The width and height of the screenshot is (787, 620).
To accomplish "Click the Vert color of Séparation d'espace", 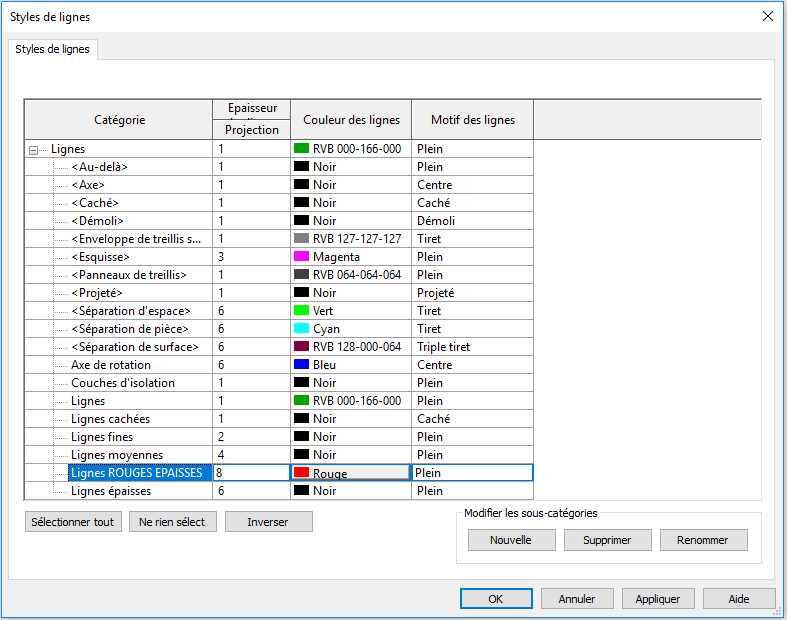I will pyautogui.click(x=350, y=311).
